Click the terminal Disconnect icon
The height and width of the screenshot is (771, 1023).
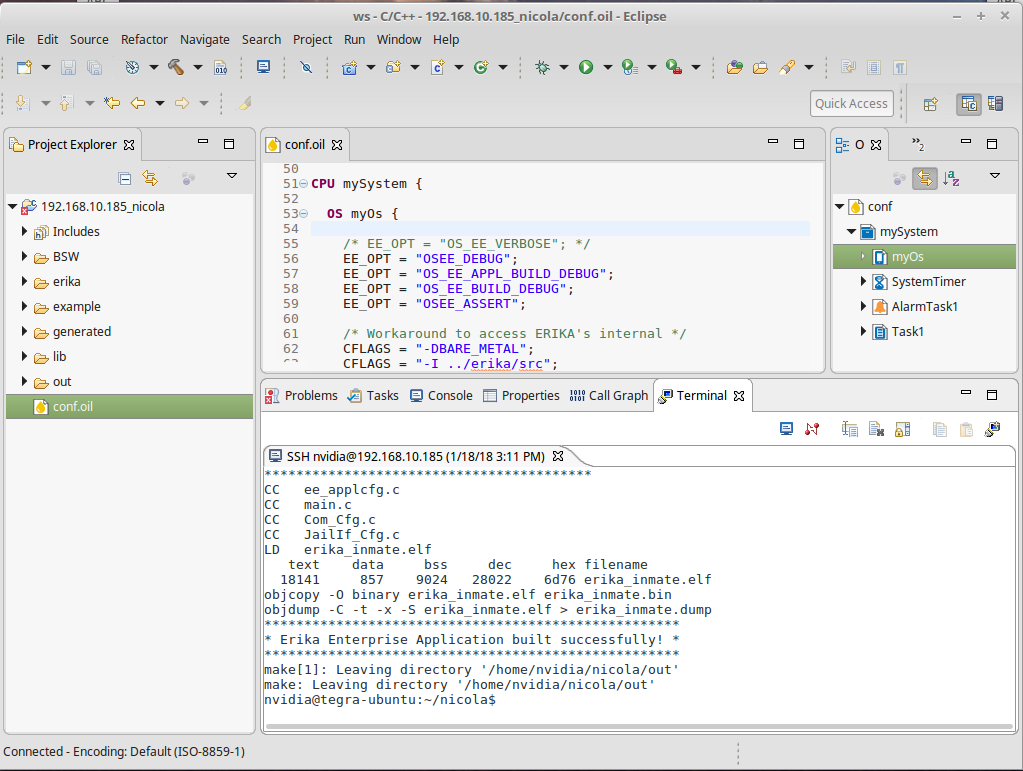812,429
